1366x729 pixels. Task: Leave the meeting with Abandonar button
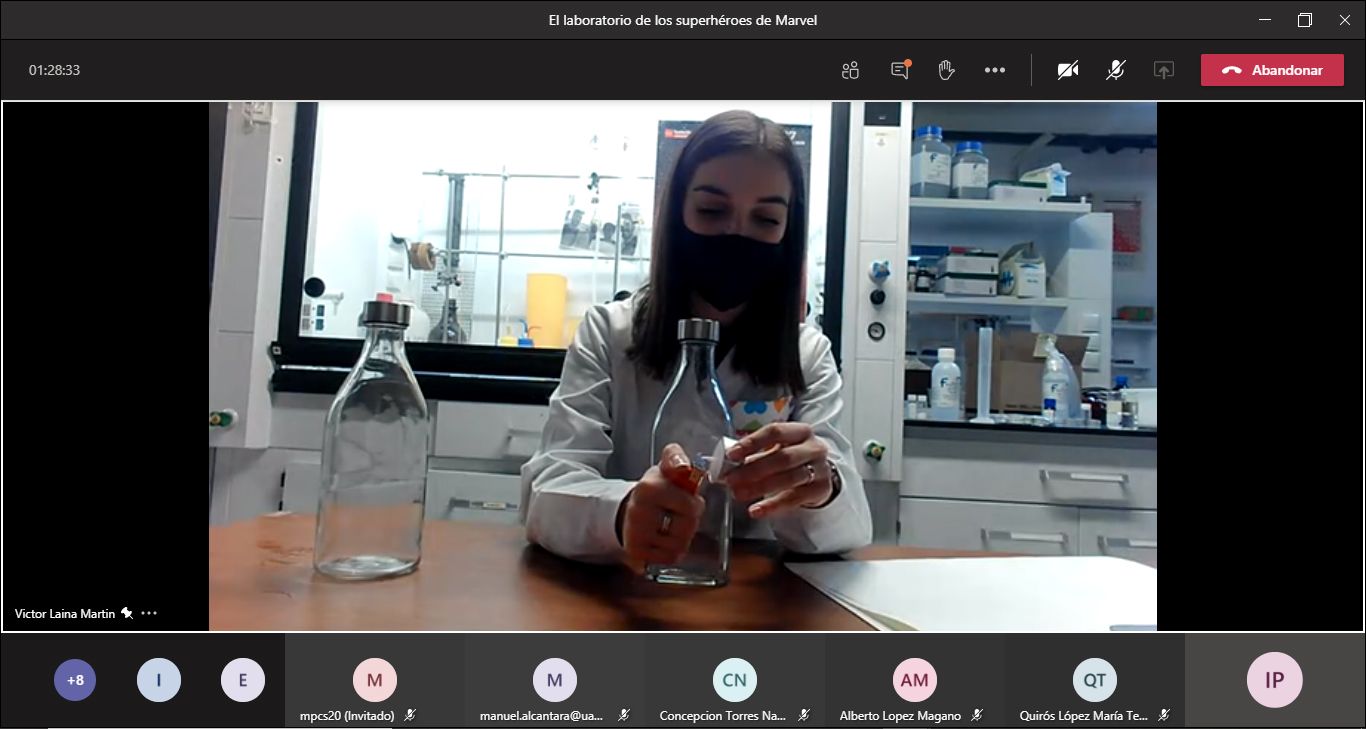pos(1272,70)
